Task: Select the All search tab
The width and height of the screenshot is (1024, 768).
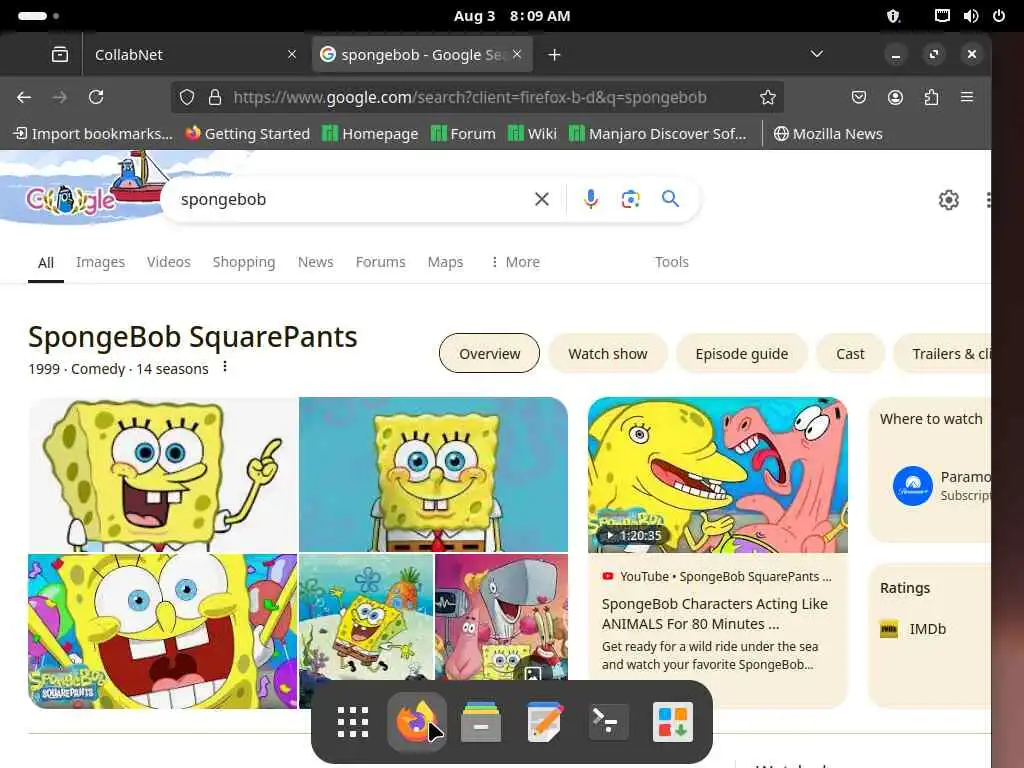Action: pyautogui.click(x=46, y=263)
